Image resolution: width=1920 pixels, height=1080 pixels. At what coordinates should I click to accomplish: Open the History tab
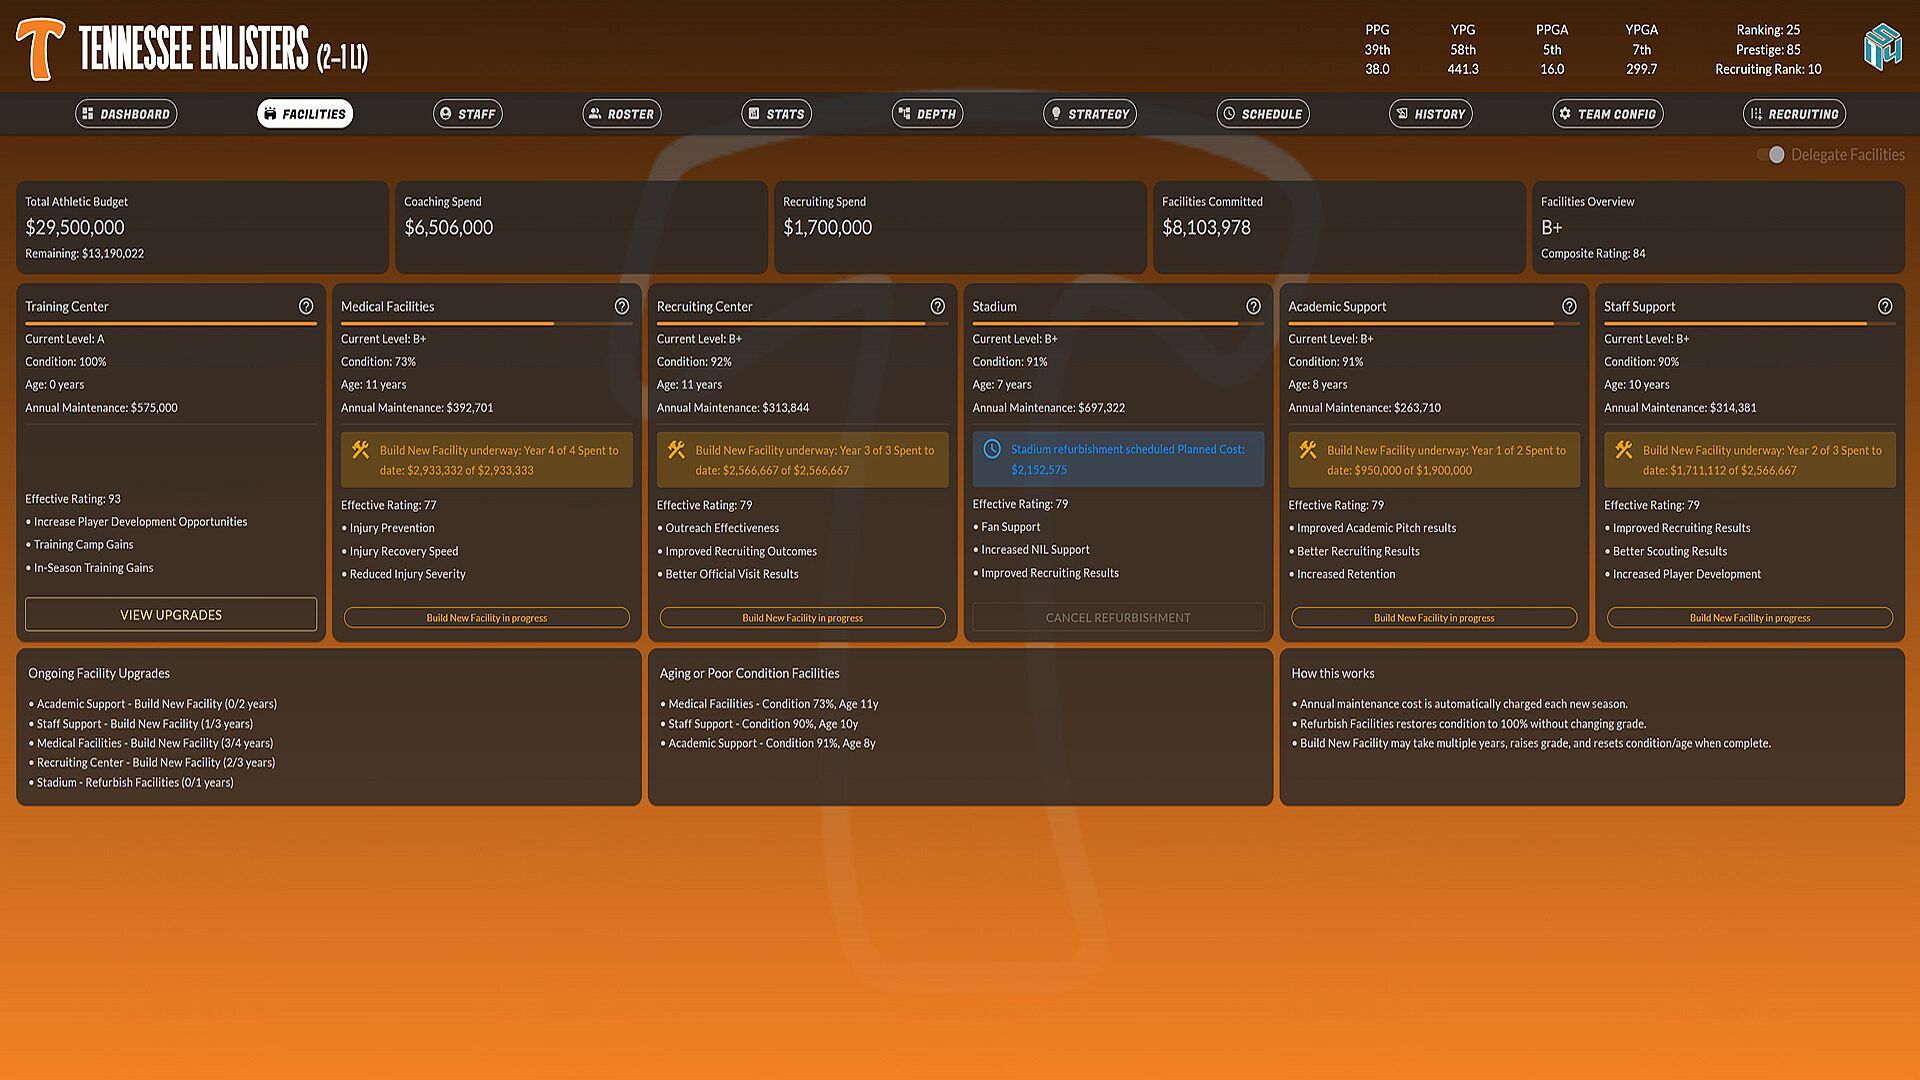tap(1431, 114)
